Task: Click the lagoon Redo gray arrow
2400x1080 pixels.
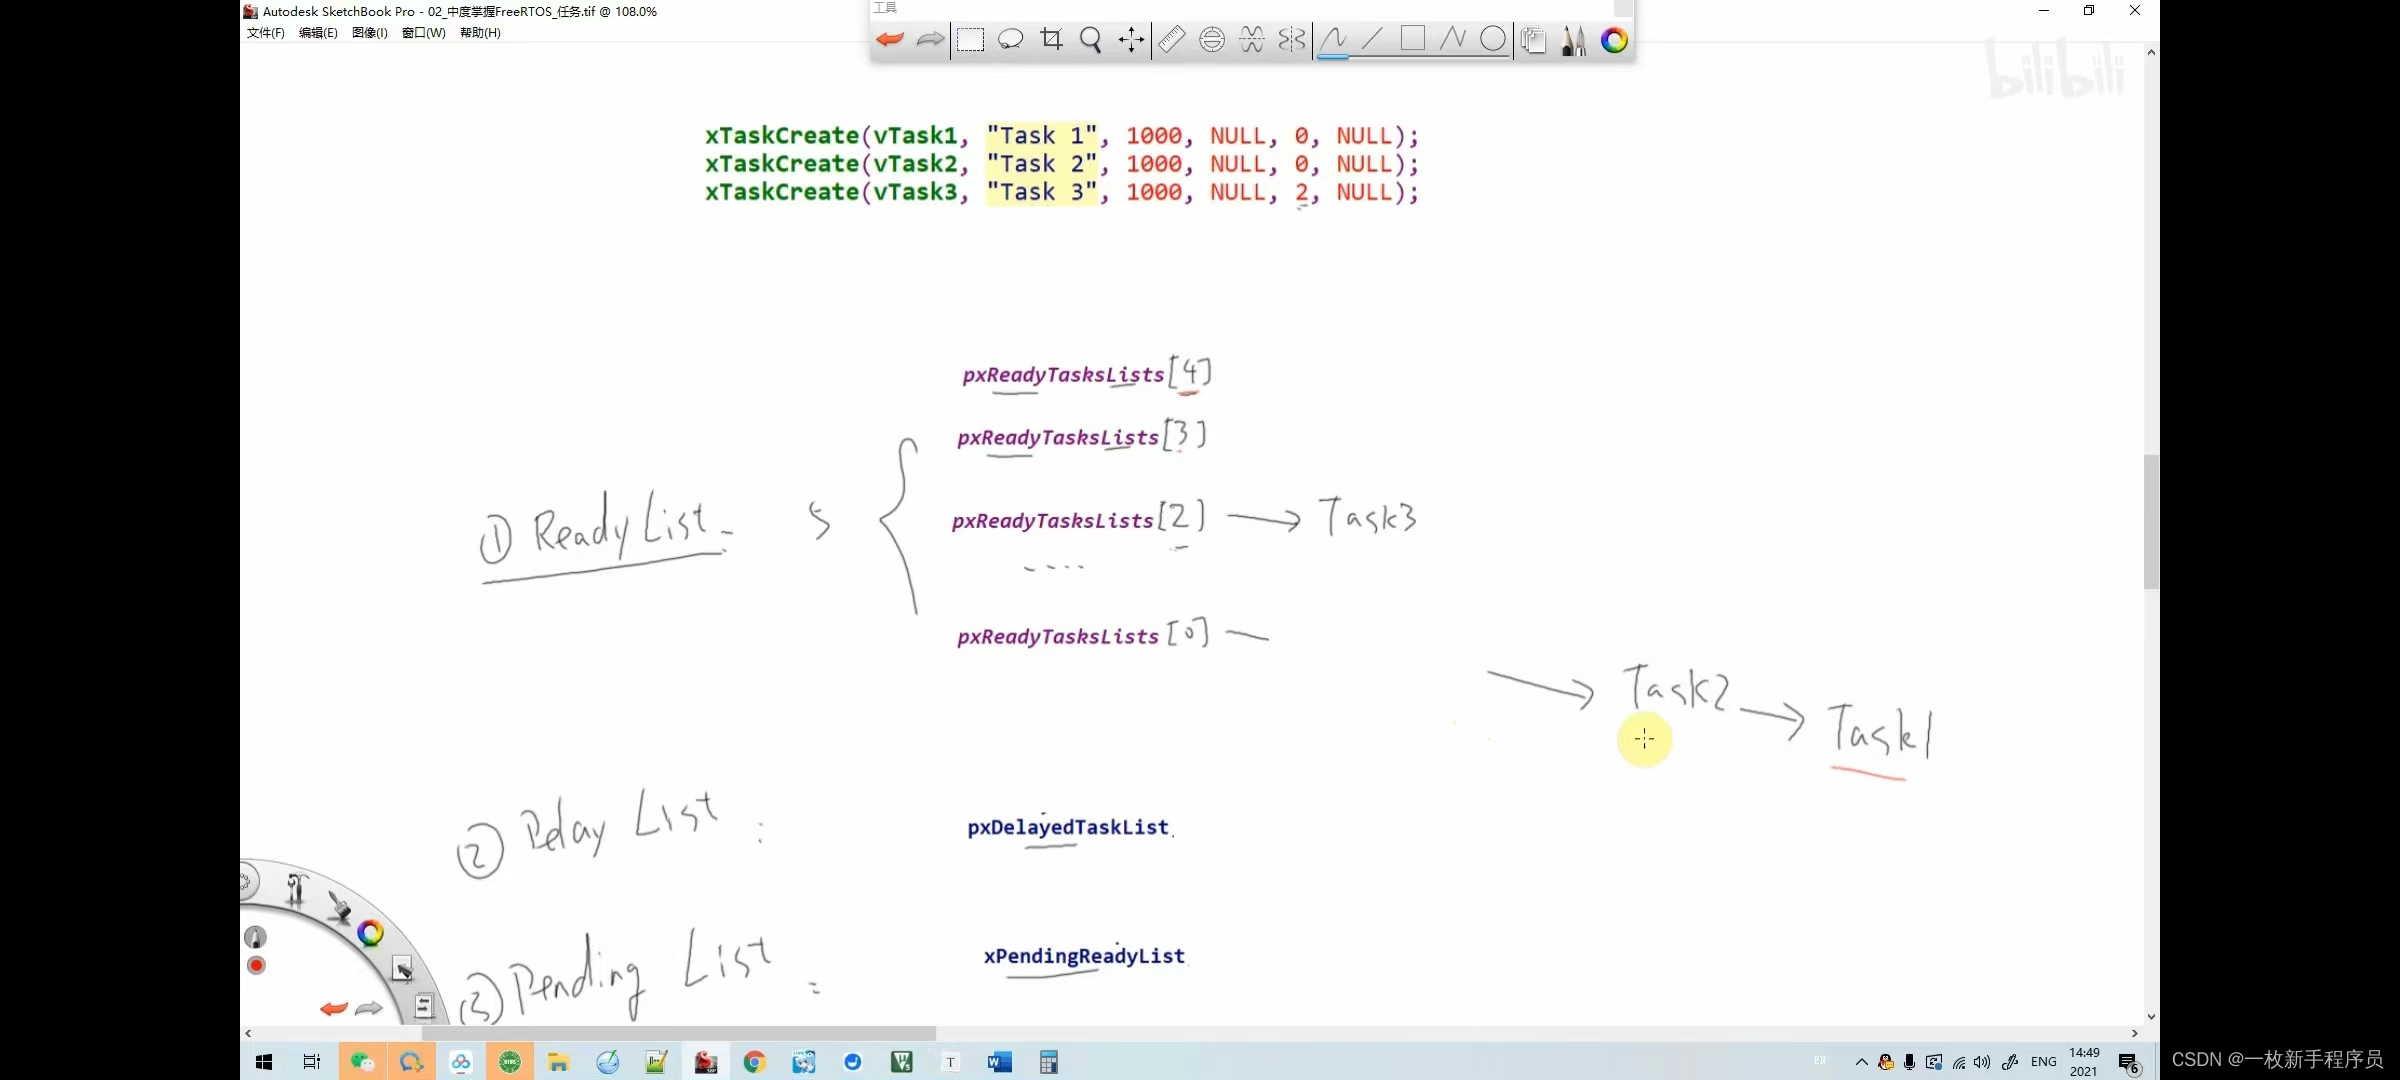Action: 369,1008
